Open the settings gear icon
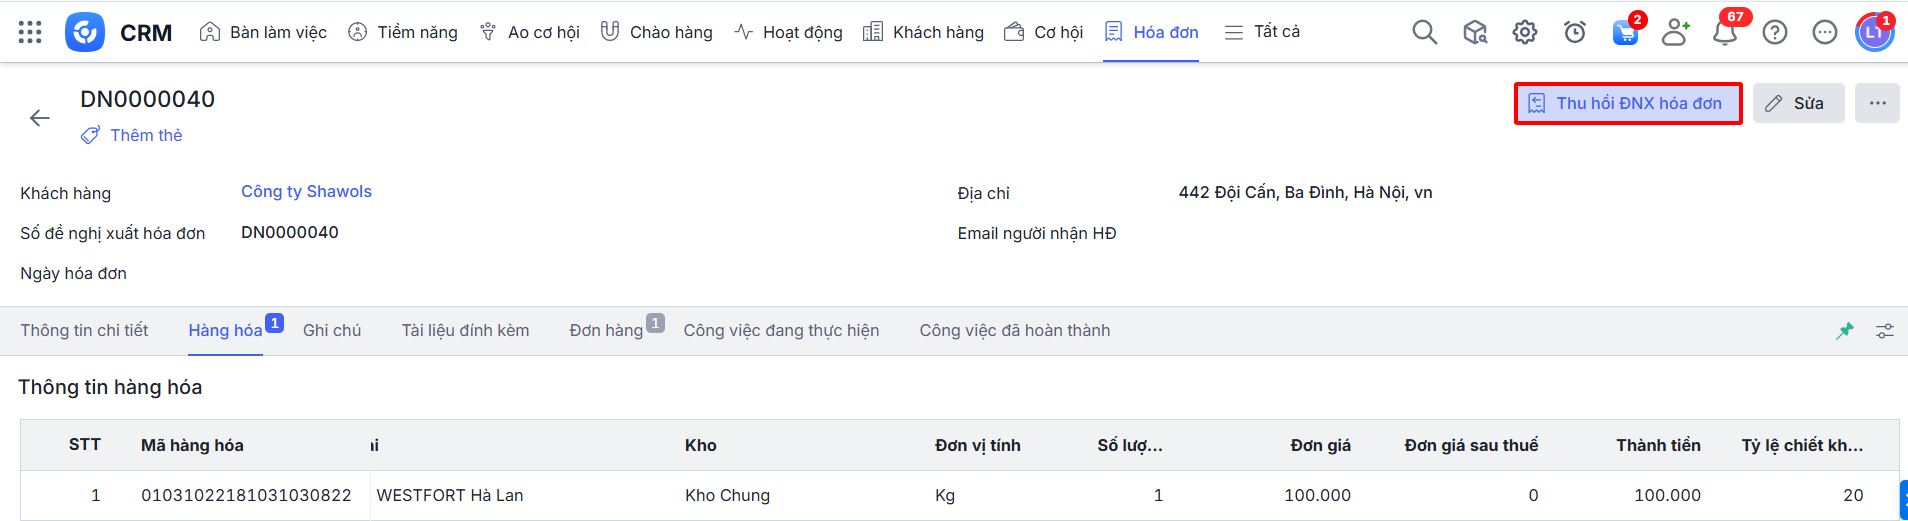1908x521 pixels. pos(1524,32)
